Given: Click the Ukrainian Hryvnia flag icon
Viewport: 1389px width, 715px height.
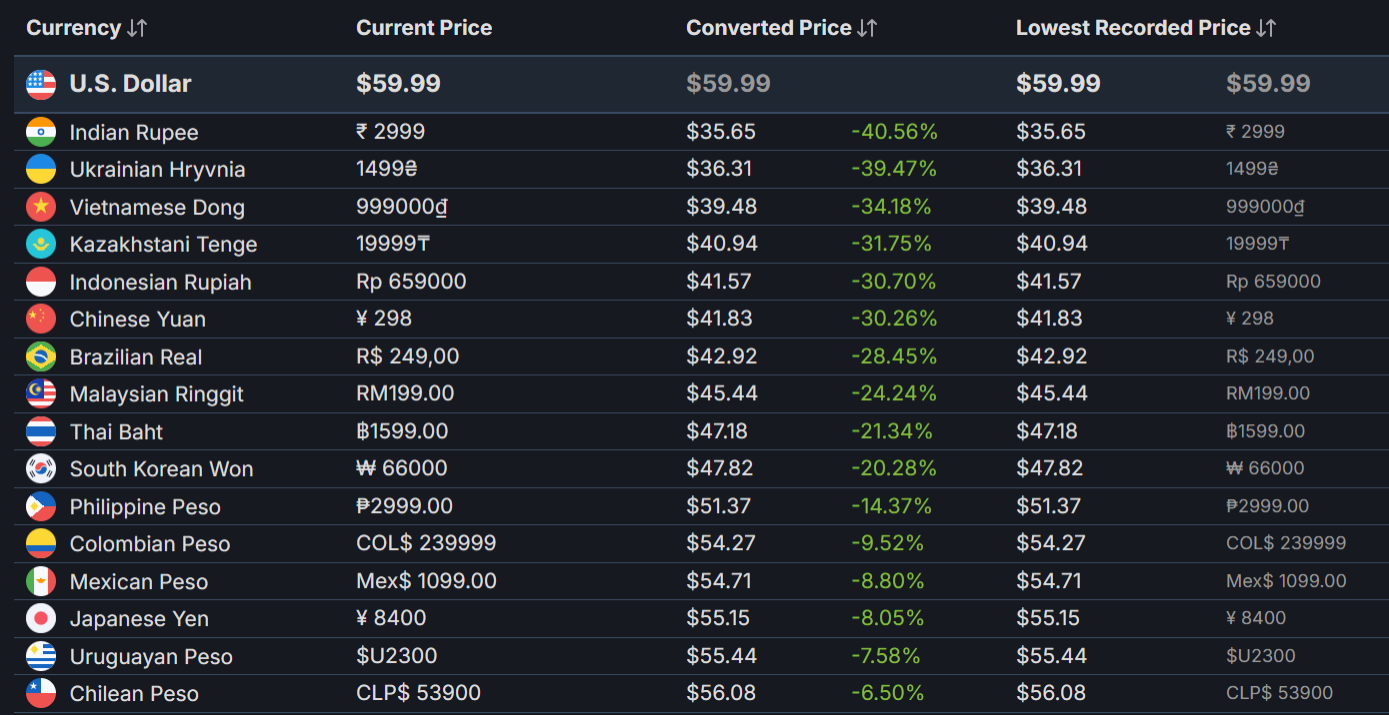Looking at the screenshot, I should (x=41, y=169).
